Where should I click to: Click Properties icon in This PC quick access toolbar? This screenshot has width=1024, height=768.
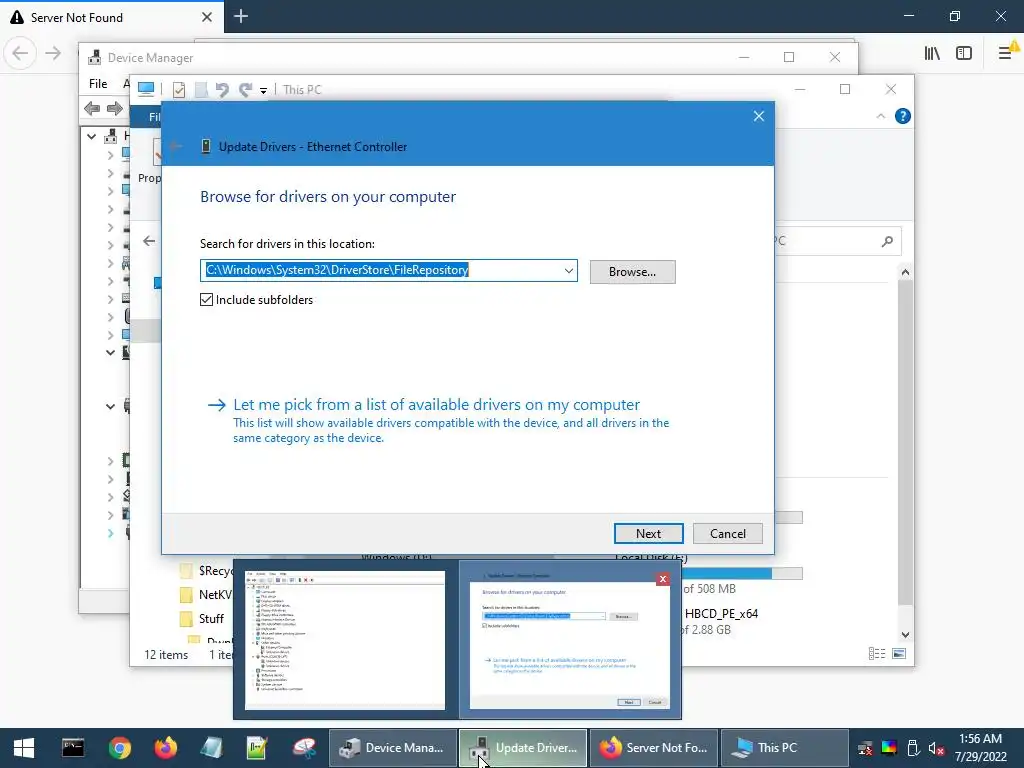click(x=179, y=89)
